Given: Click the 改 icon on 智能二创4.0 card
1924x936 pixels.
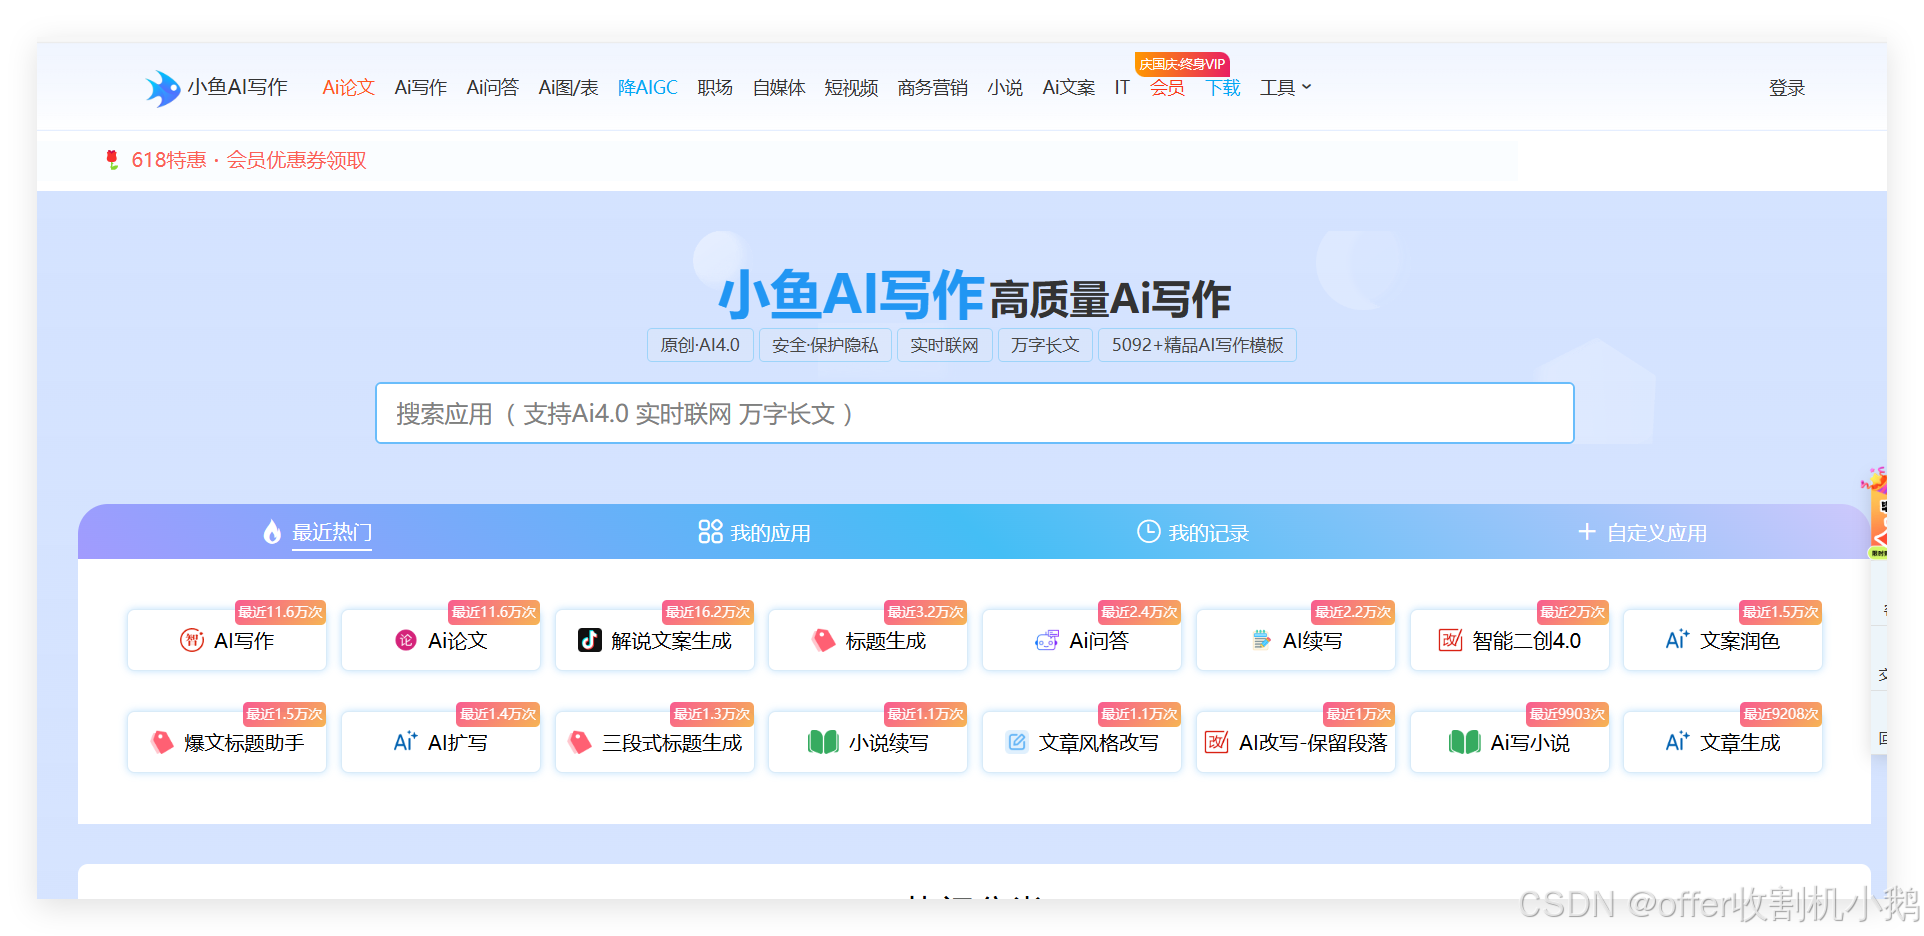Looking at the screenshot, I should (x=1450, y=640).
